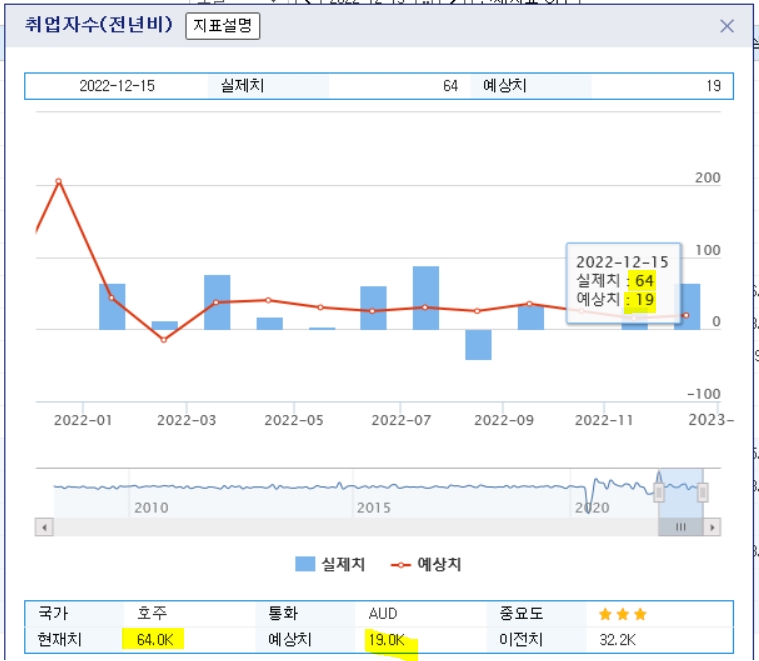Click the tallest blue bar near 2022-07

coord(426,298)
